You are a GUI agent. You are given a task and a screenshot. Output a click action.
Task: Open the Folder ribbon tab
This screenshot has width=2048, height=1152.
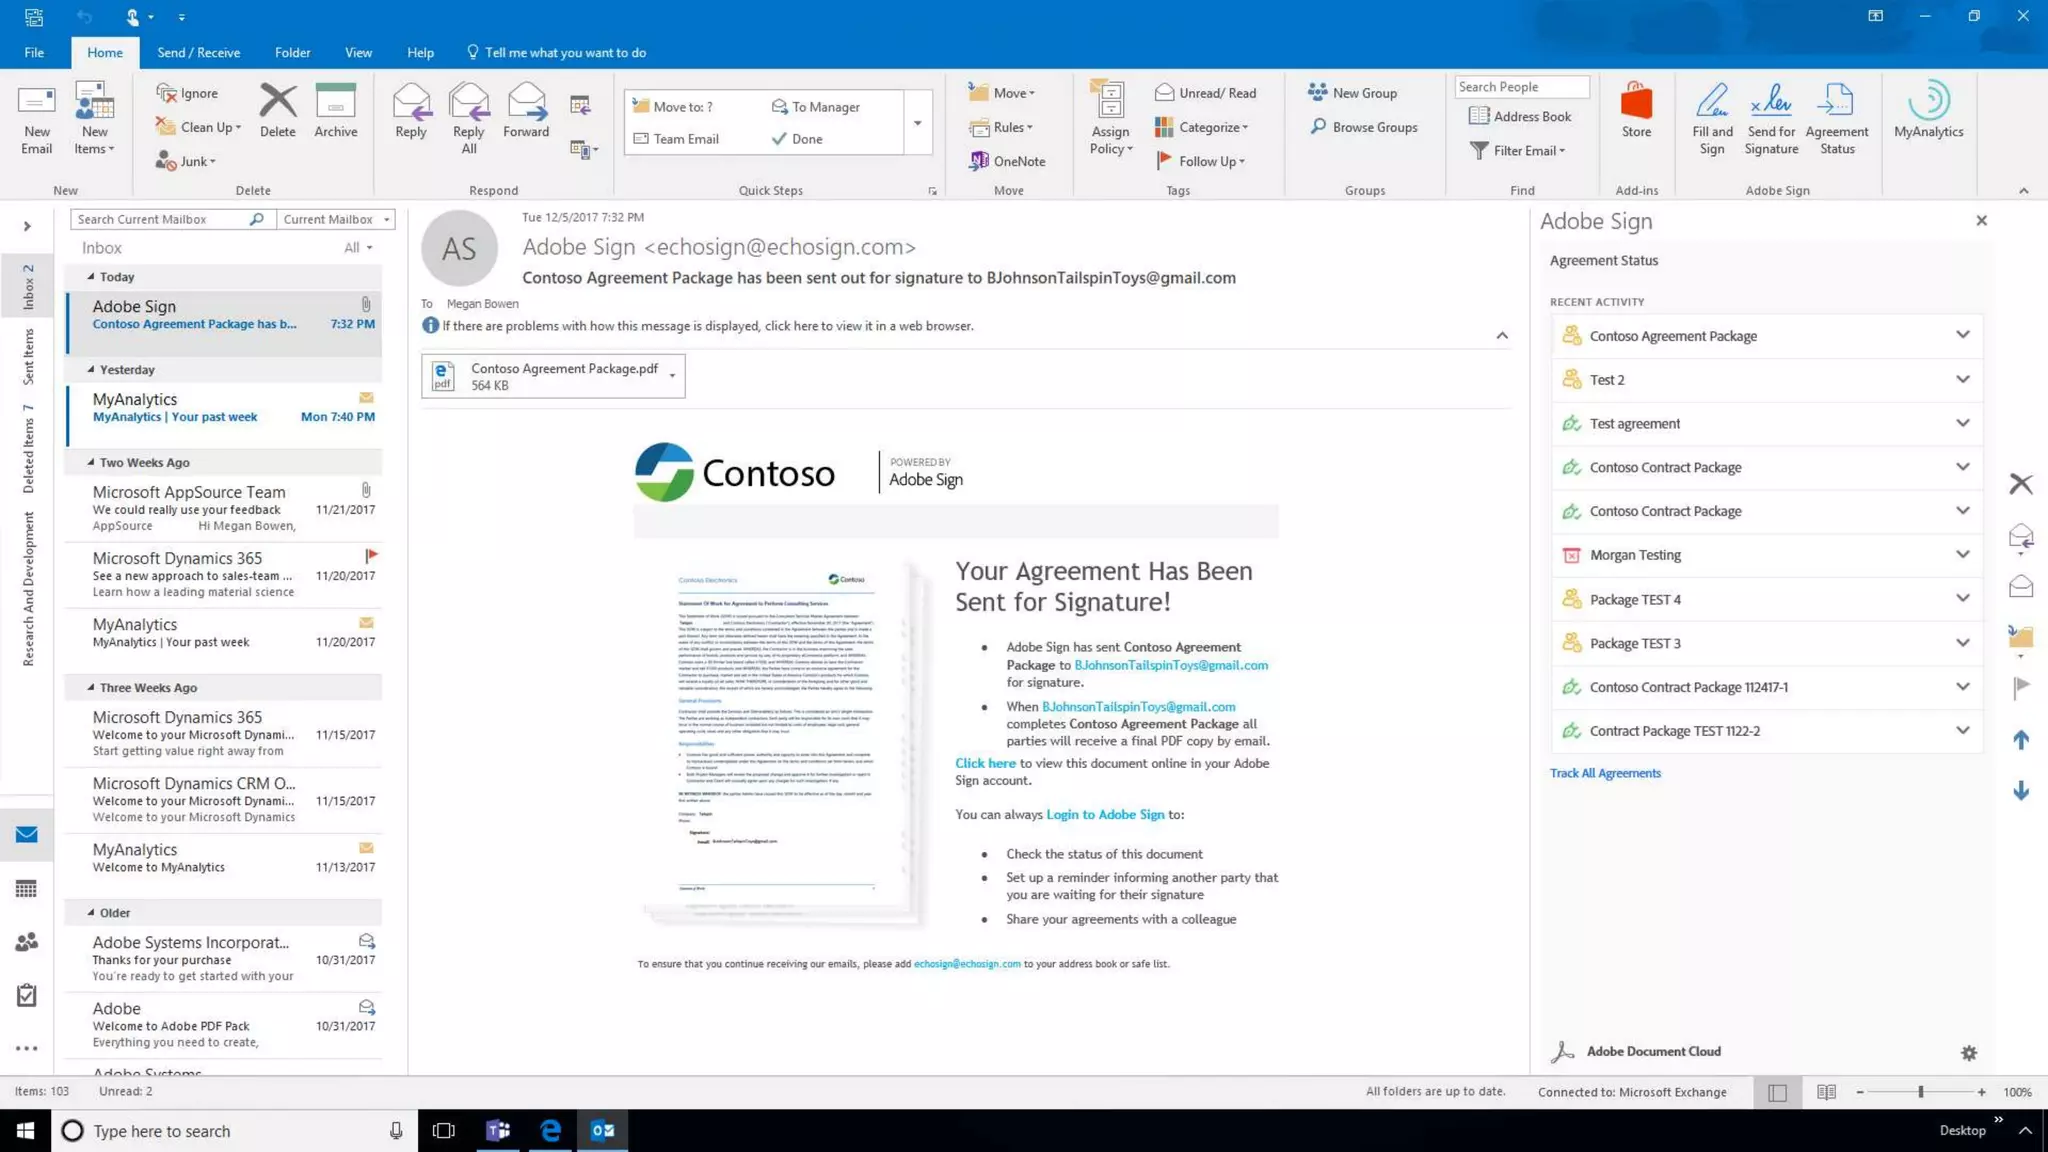pyautogui.click(x=292, y=52)
